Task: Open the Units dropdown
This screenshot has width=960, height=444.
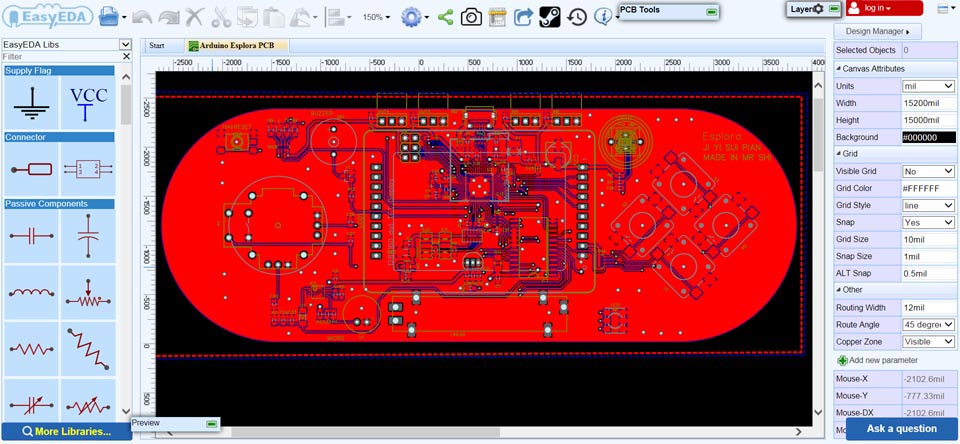Action: pyautogui.click(x=929, y=86)
